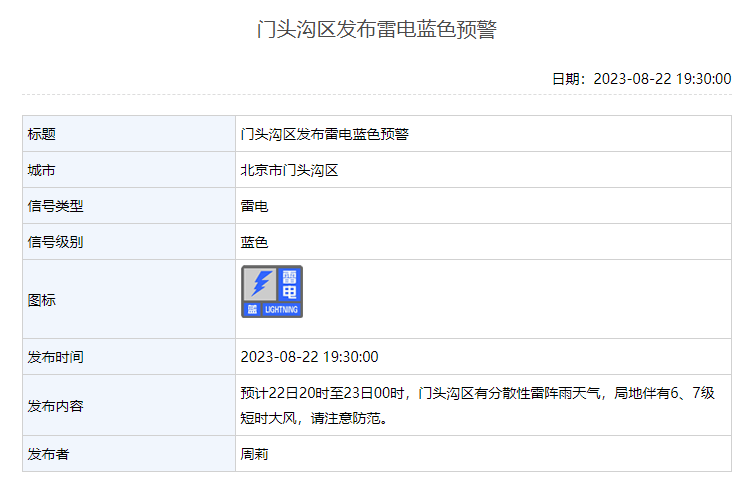Screen dimensions: 752x486
Task: Click the 发布者 row label
Action: [48, 454]
